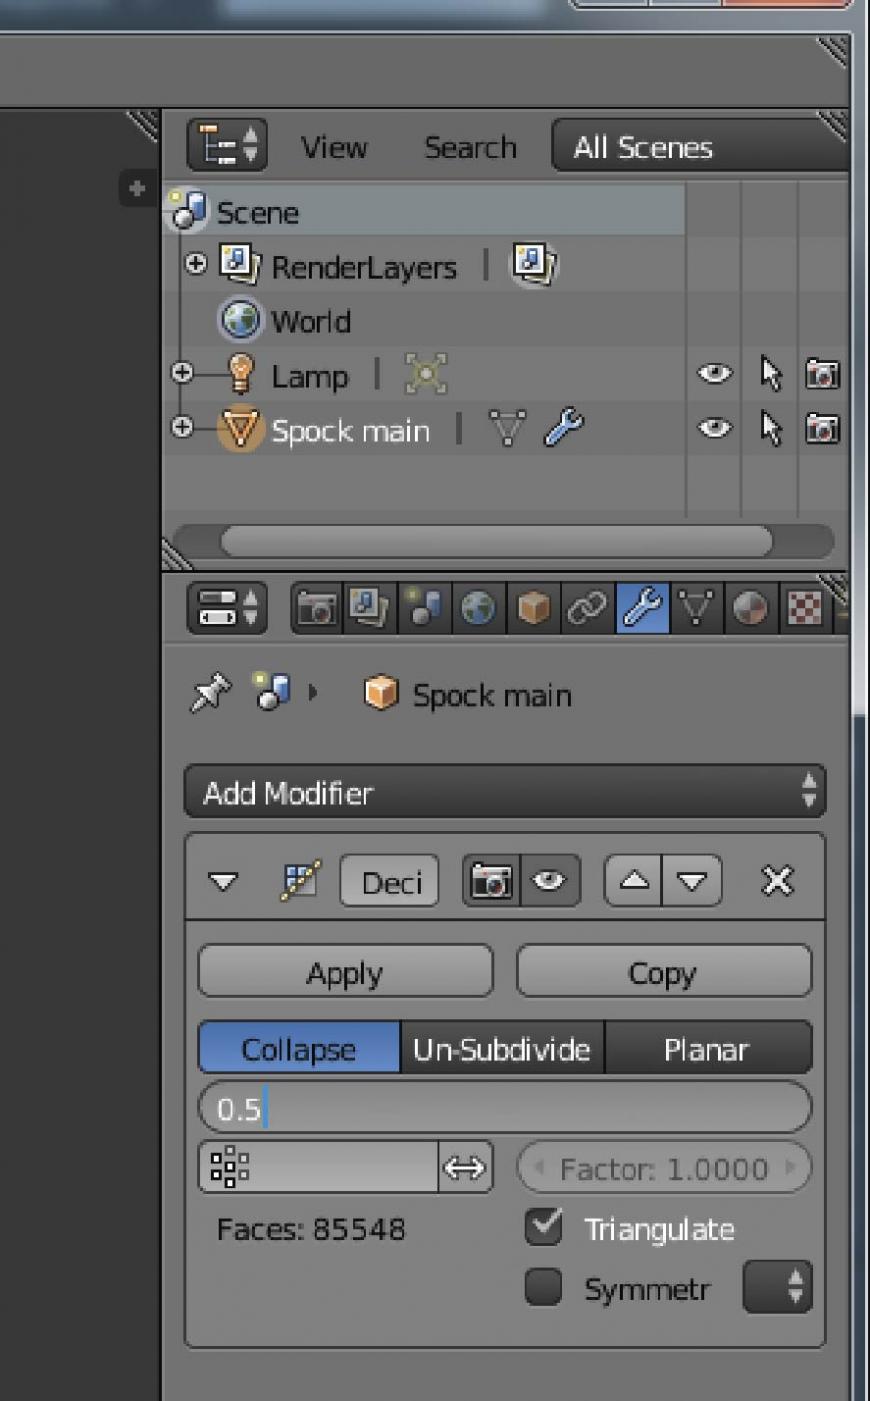Viewport: 870px width, 1401px height.
Task: Toggle invert vertex group arrows button
Action: point(465,1167)
